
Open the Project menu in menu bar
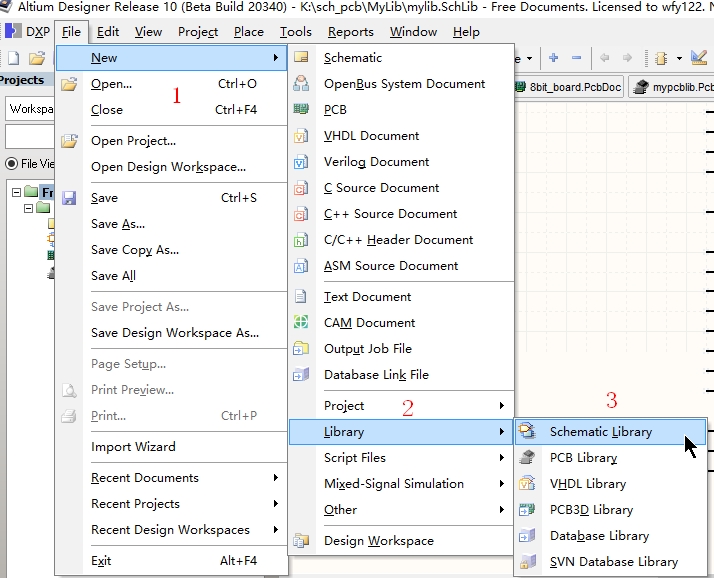tap(198, 32)
